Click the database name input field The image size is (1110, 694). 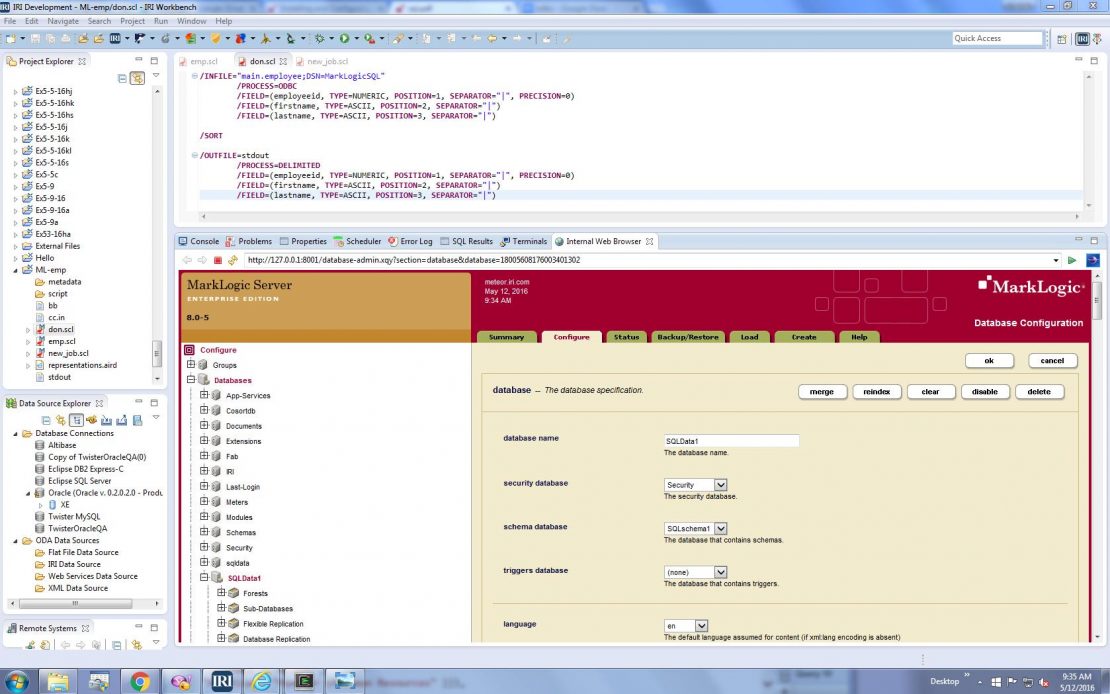(x=731, y=441)
